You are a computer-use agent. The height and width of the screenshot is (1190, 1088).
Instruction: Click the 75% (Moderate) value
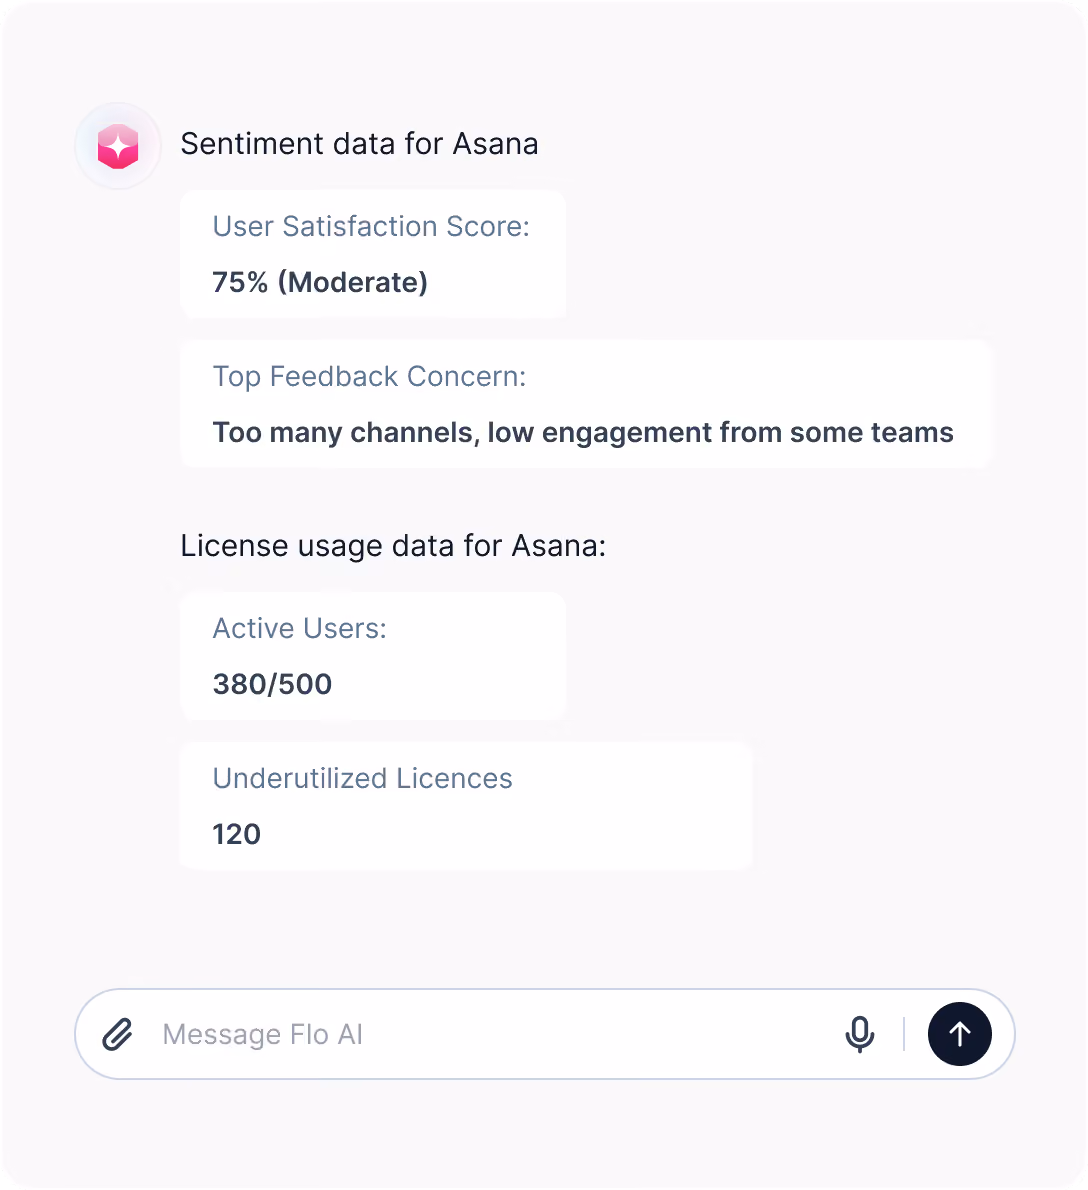point(320,282)
